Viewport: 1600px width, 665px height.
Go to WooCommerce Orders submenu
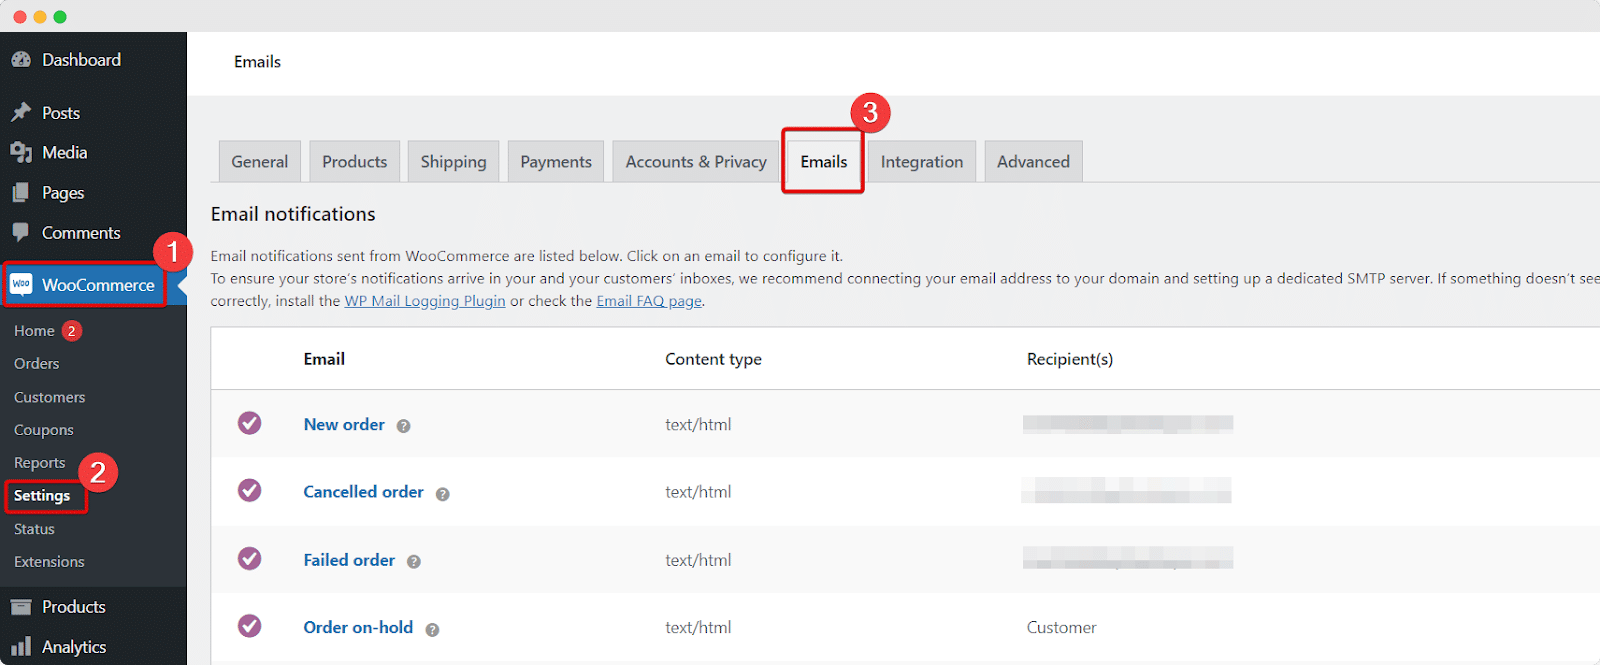37,364
